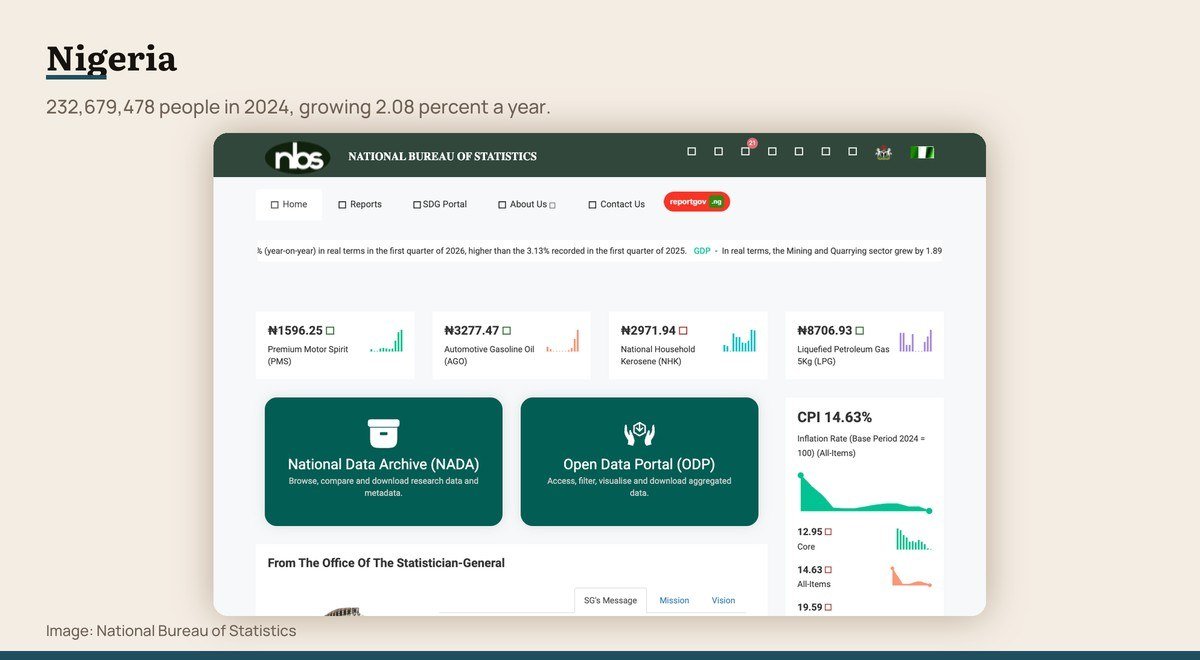Expand the About Us dropdown caret
1200x660 pixels.
(552, 205)
